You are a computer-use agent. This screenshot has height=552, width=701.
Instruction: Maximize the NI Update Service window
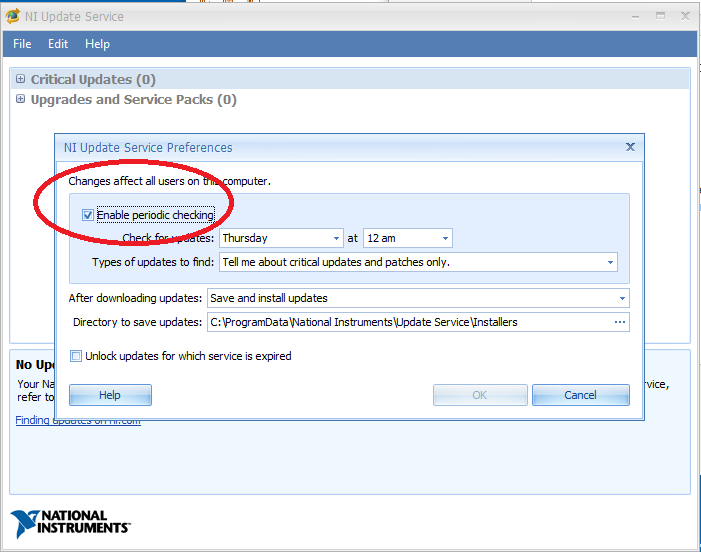click(x=660, y=16)
